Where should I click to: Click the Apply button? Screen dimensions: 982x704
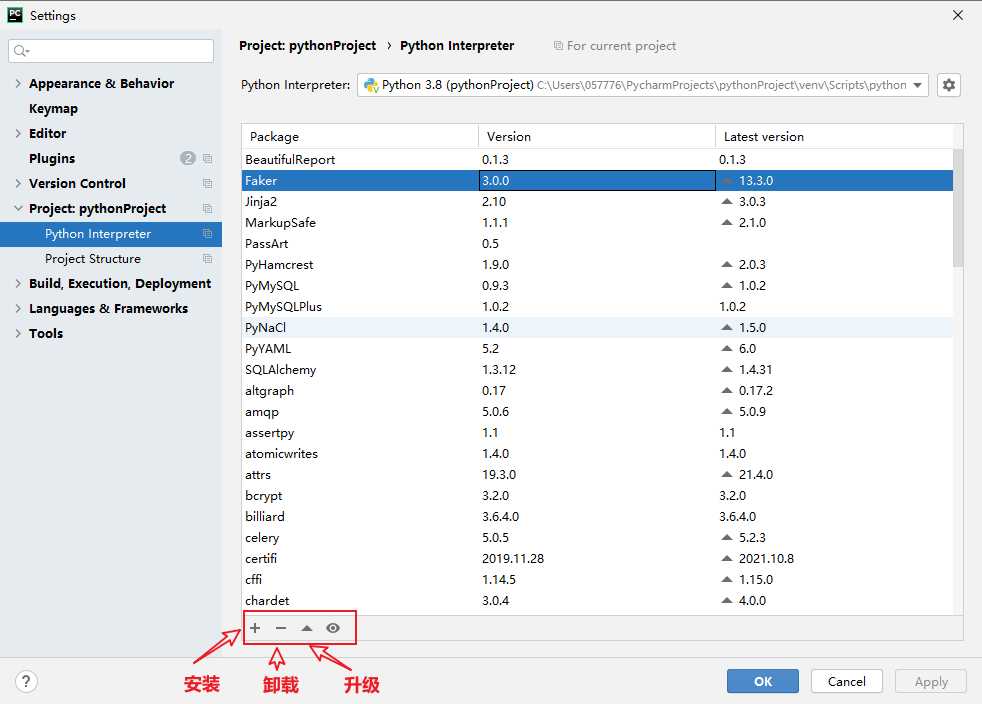(x=931, y=681)
